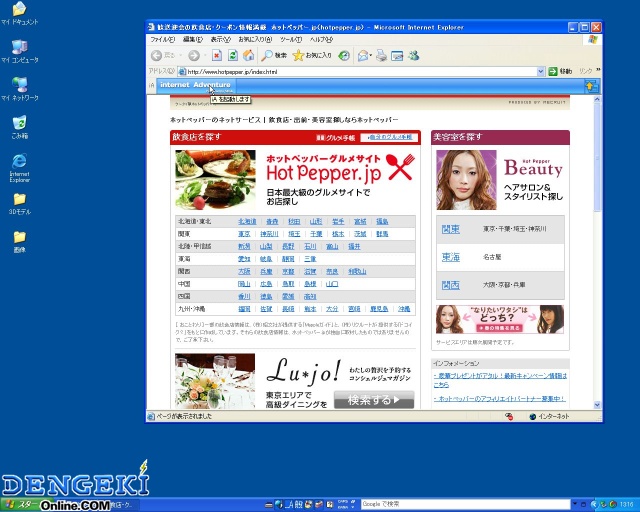Click the green 移動 Go button

click(560, 71)
